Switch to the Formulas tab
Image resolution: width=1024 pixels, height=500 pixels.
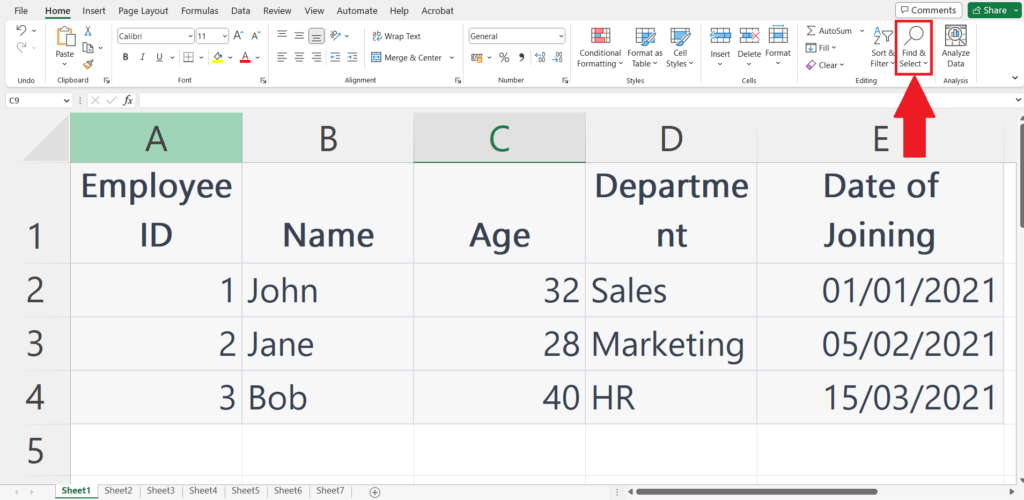pos(200,10)
